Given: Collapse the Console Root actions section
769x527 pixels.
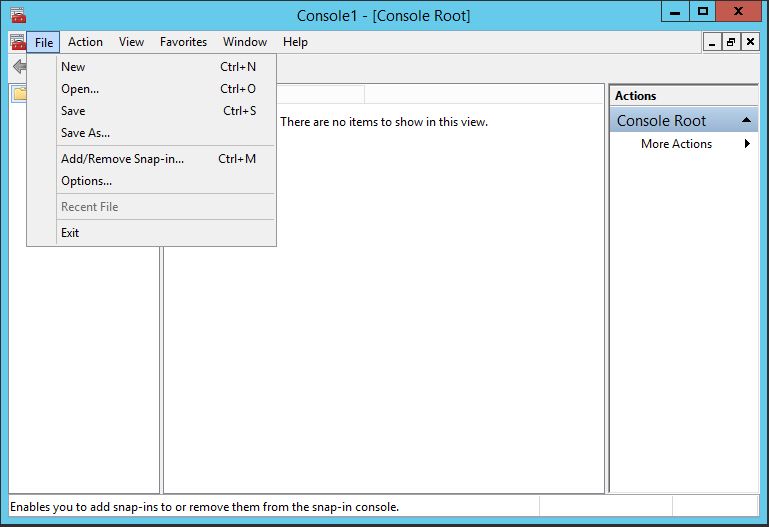Looking at the screenshot, I should (x=746, y=121).
